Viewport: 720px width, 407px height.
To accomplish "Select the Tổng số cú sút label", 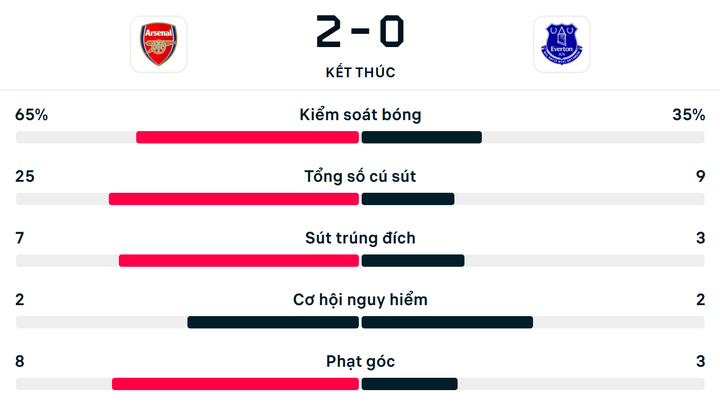I will [360, 177].
